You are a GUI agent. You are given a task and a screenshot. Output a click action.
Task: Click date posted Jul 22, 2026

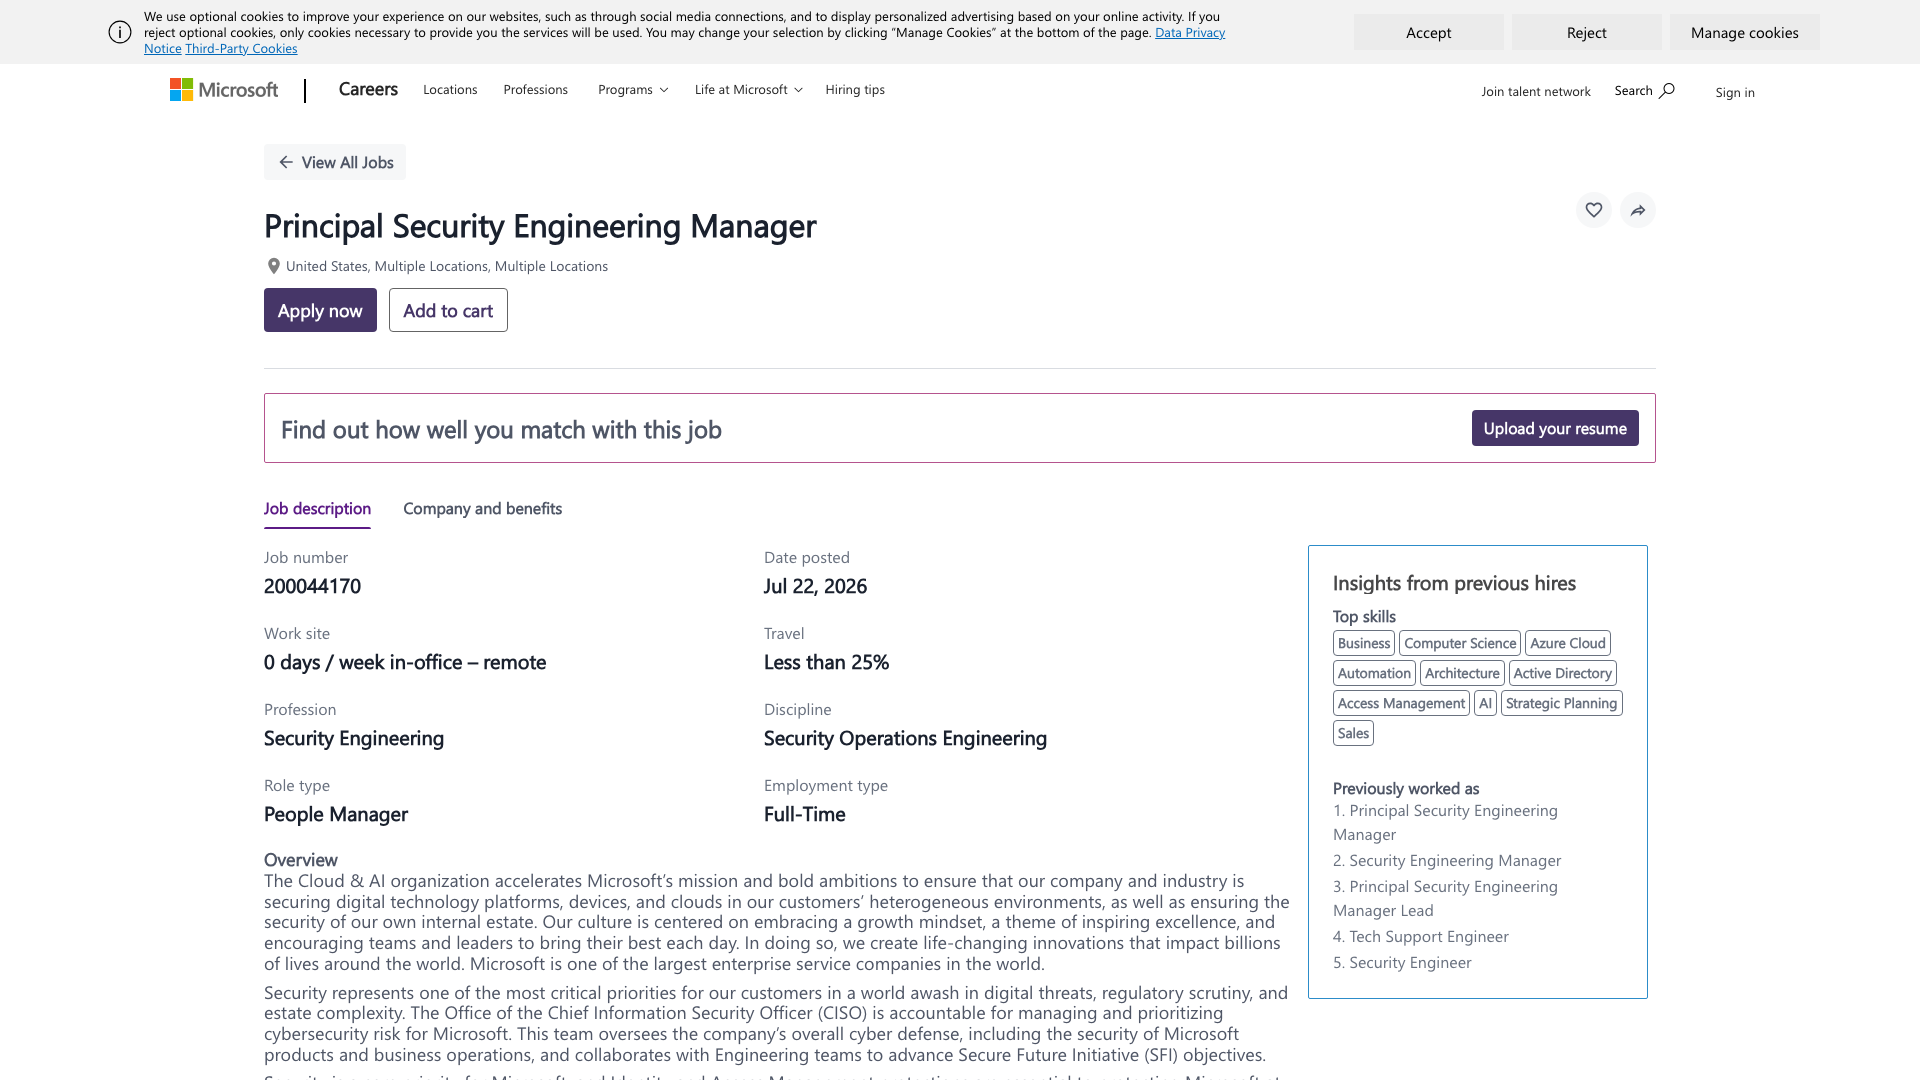[x=815, y=586]
